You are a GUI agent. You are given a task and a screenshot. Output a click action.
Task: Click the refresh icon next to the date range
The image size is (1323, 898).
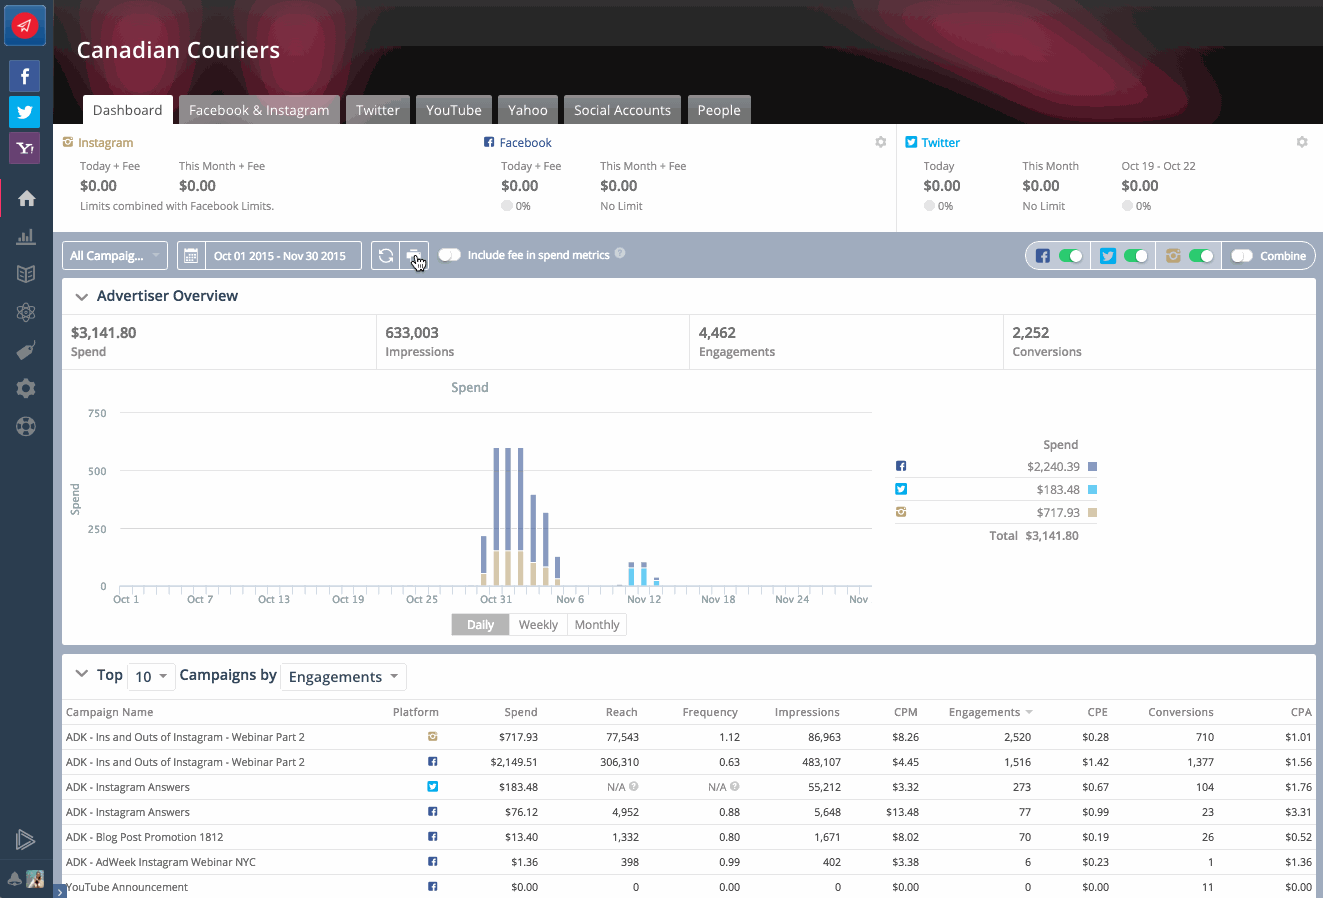pos(386,255)
